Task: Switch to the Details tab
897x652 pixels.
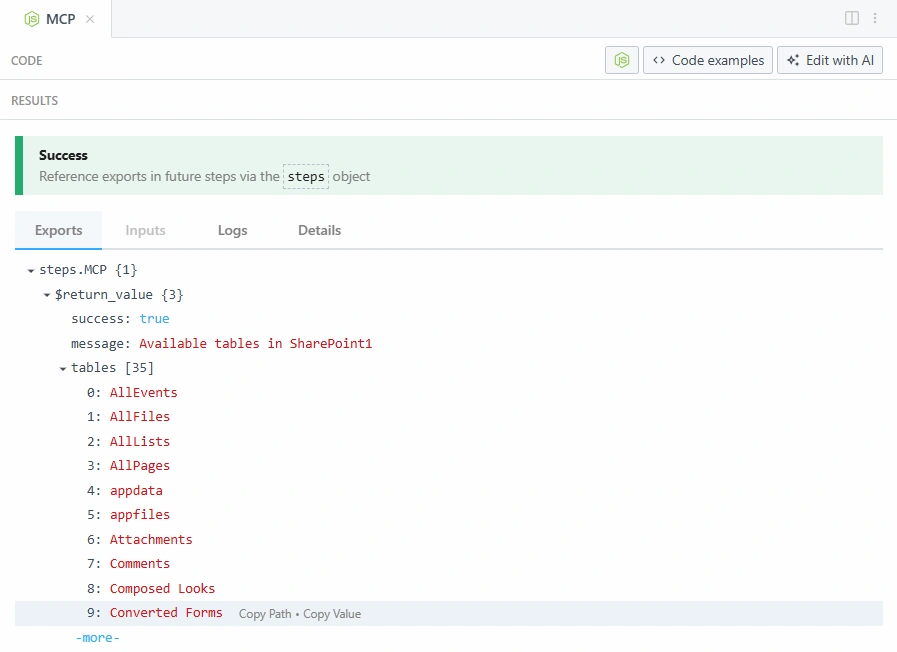Action: point(319,230)
